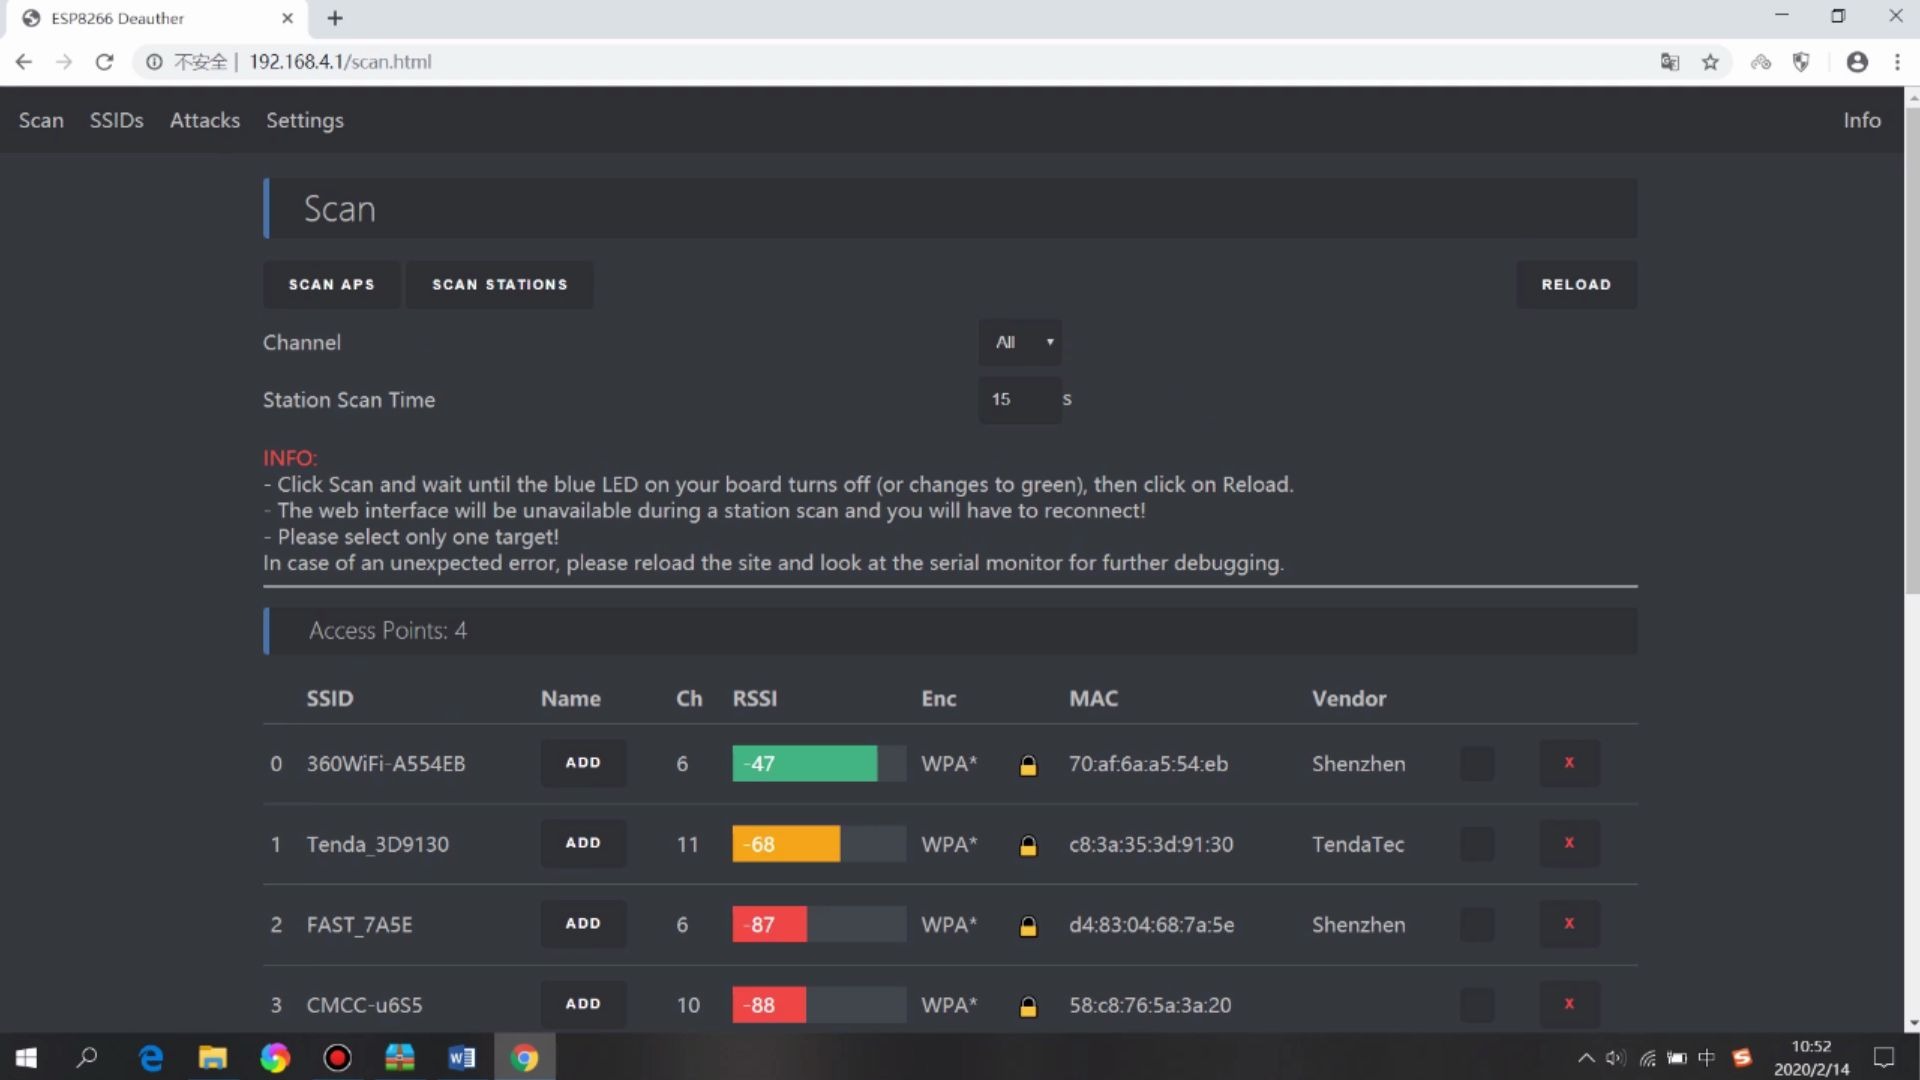Go to the Attacks page
Viewport: 1920px width, 1080px height.
[x=205, y=120]
